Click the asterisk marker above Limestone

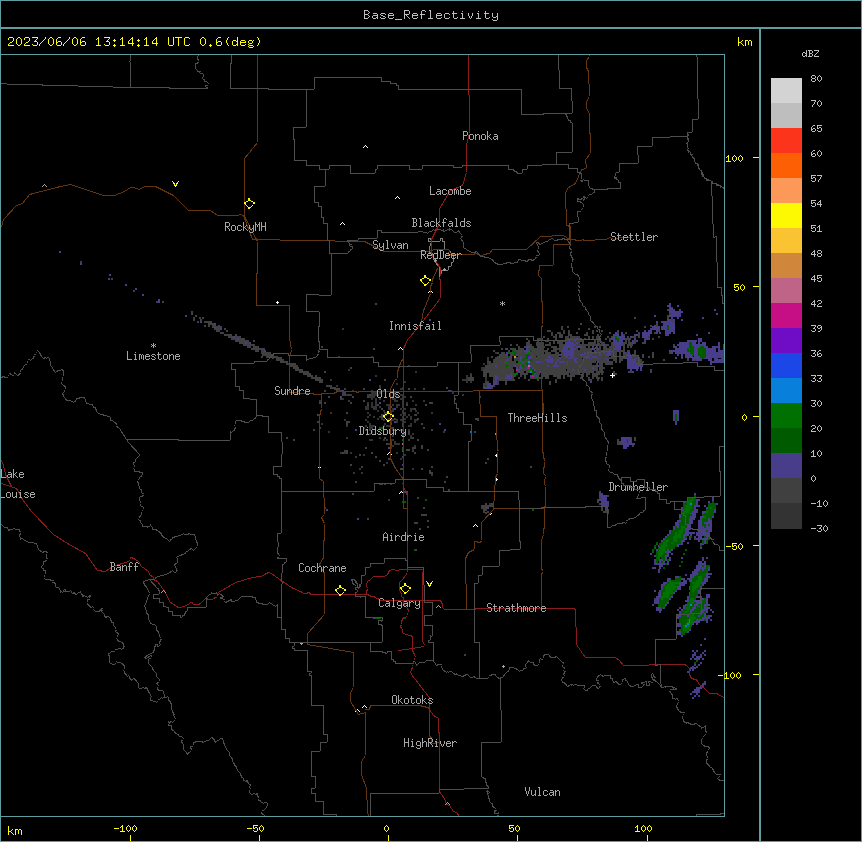point(153,346)
